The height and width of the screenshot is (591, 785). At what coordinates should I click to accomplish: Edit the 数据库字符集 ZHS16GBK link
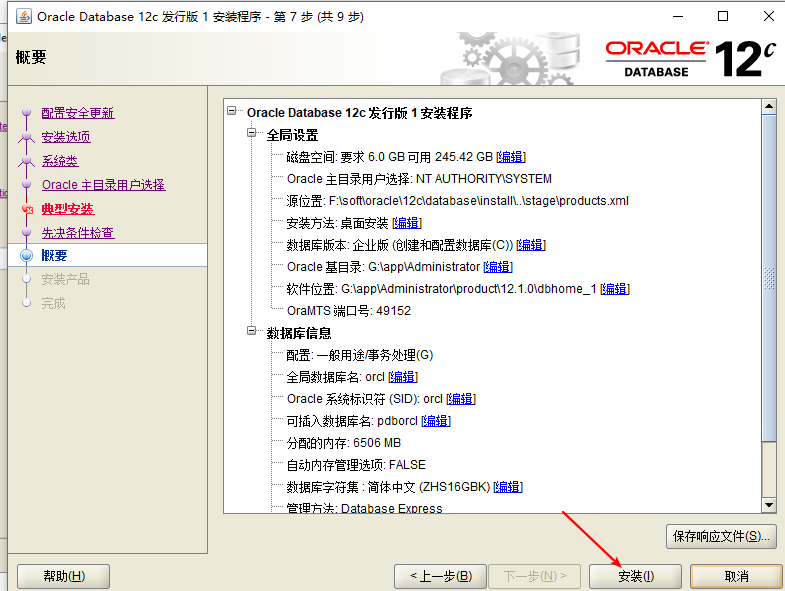point(508,487)
